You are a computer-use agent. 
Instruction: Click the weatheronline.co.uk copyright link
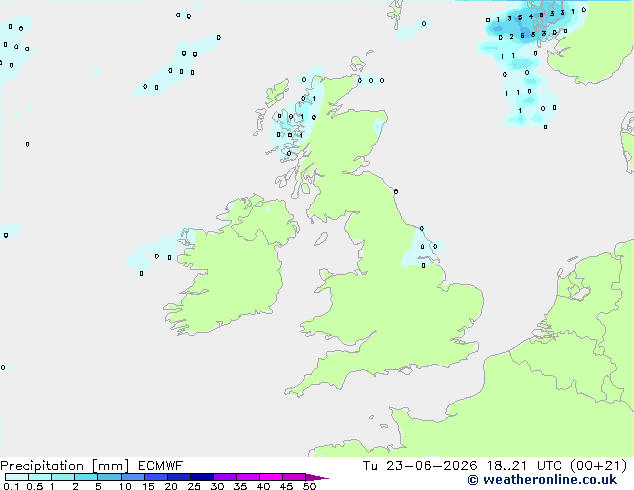point(542,480)
